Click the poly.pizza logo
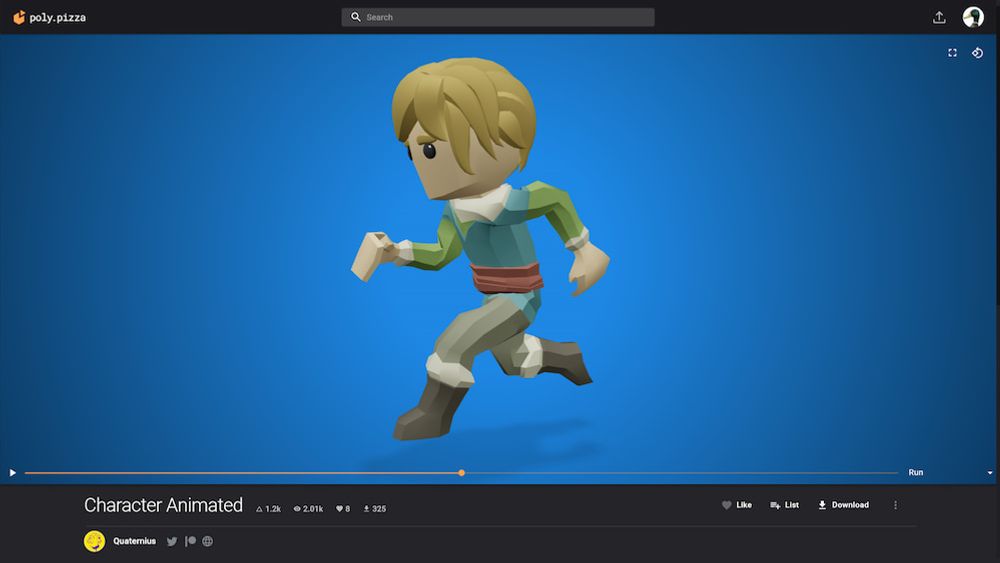Viewport: 1000px width, 563px height. tap(49, 17)
